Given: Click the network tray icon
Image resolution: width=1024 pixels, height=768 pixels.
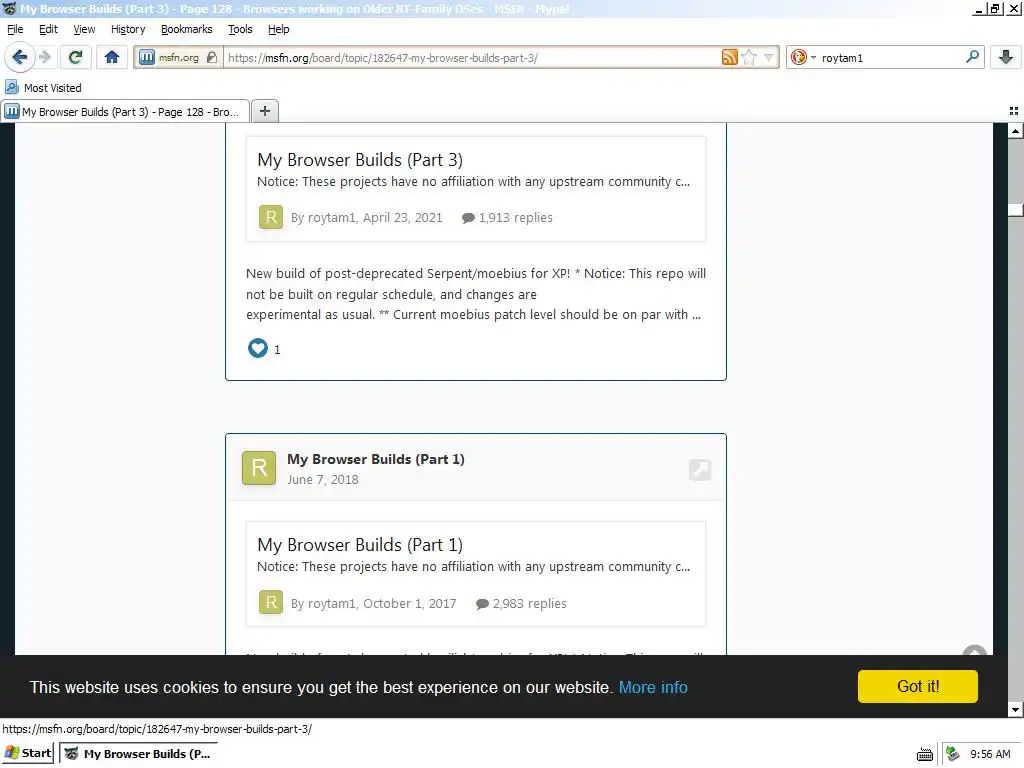Looking at the screenshot, I should pyautogui.click(x=953, y=754).
